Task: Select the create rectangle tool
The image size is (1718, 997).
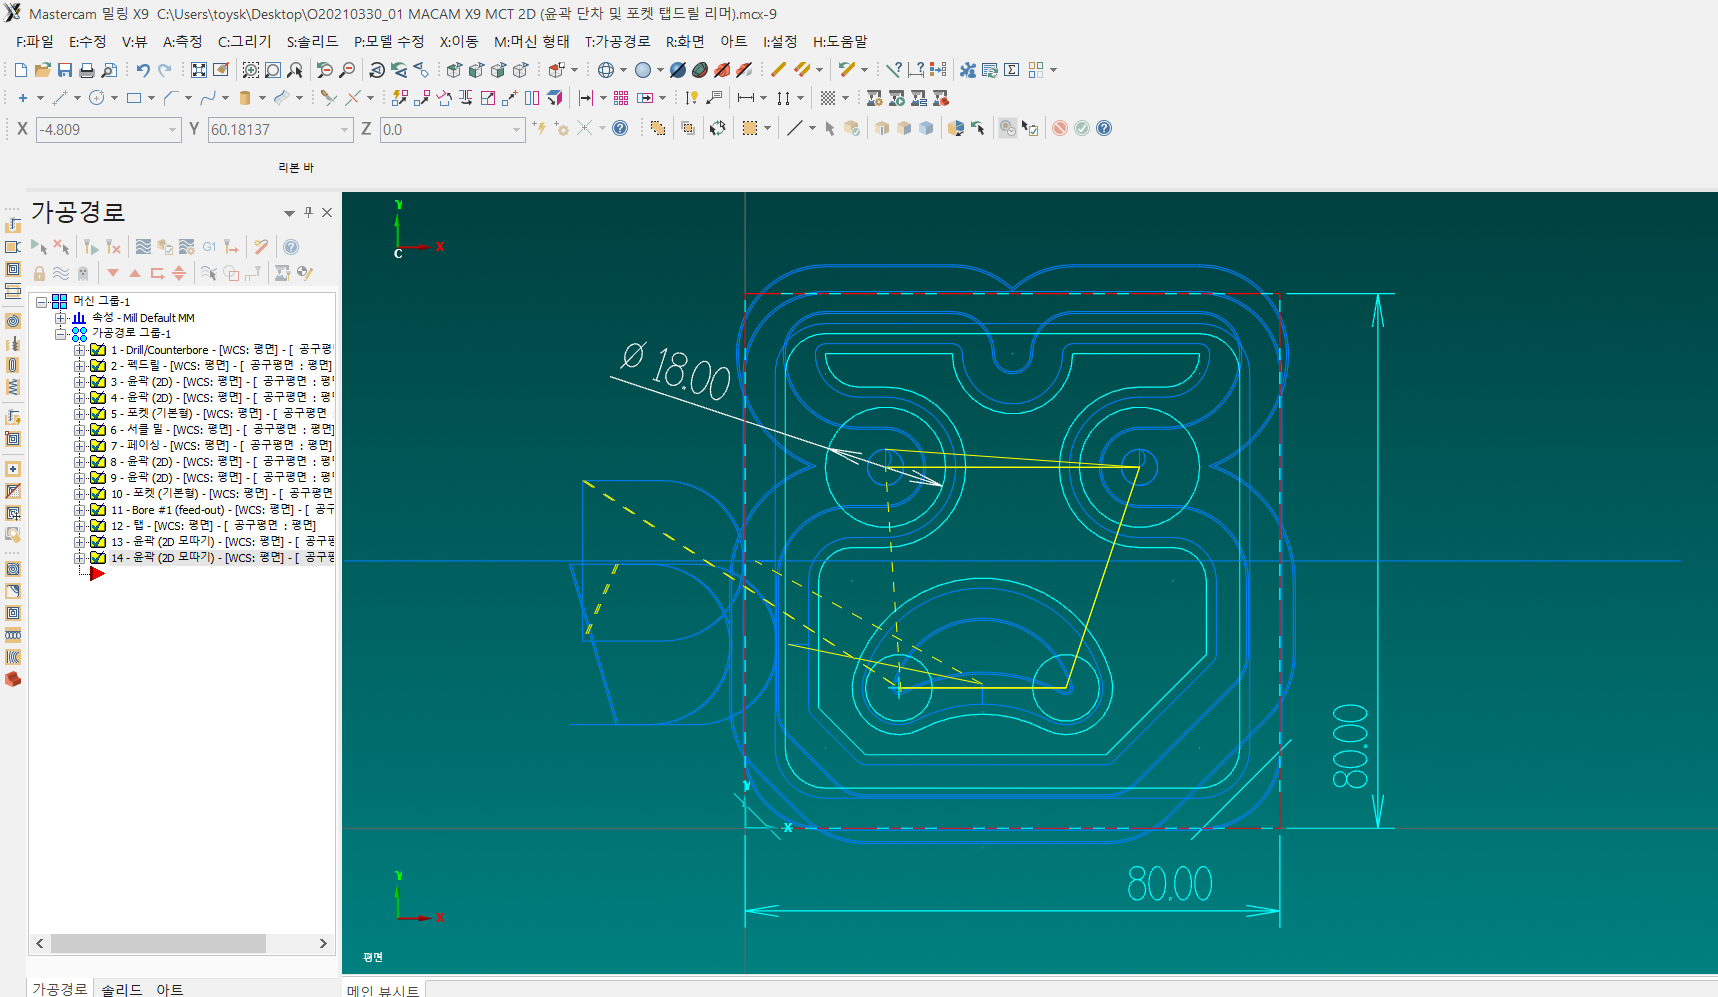Action: [x=134, y=98]
